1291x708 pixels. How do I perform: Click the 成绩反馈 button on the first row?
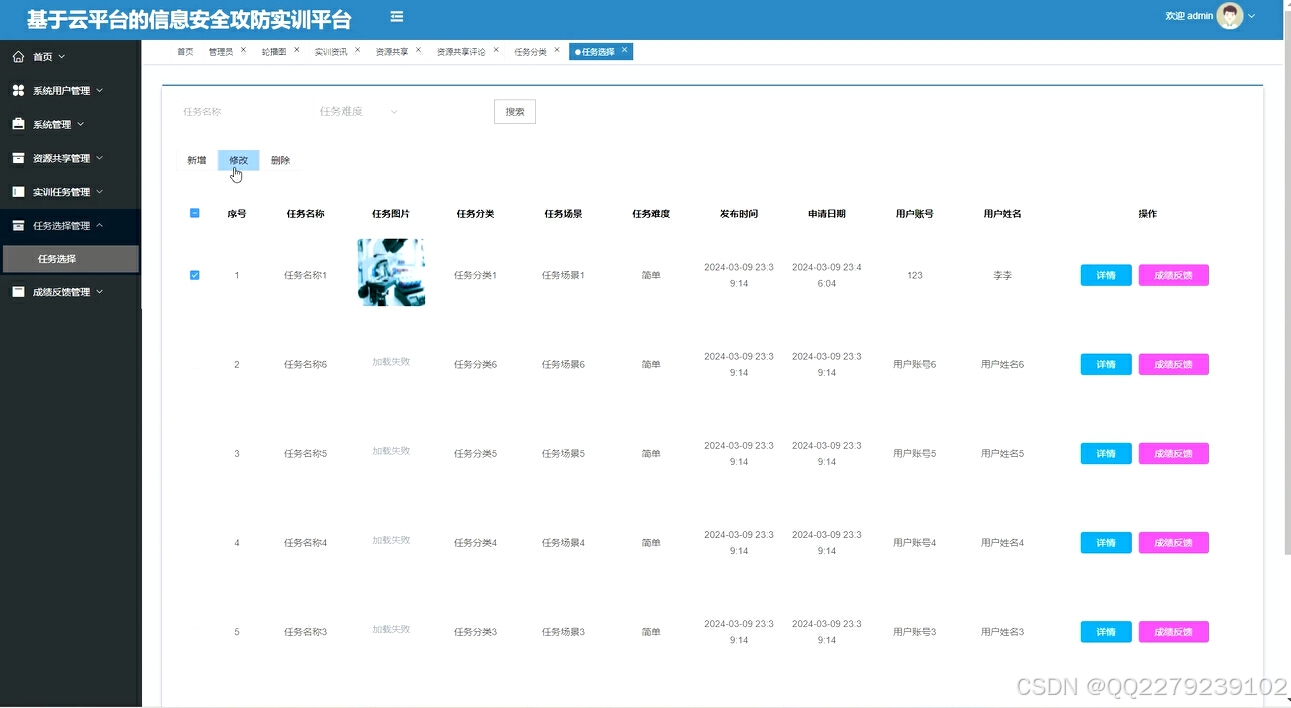(1173, 274)
